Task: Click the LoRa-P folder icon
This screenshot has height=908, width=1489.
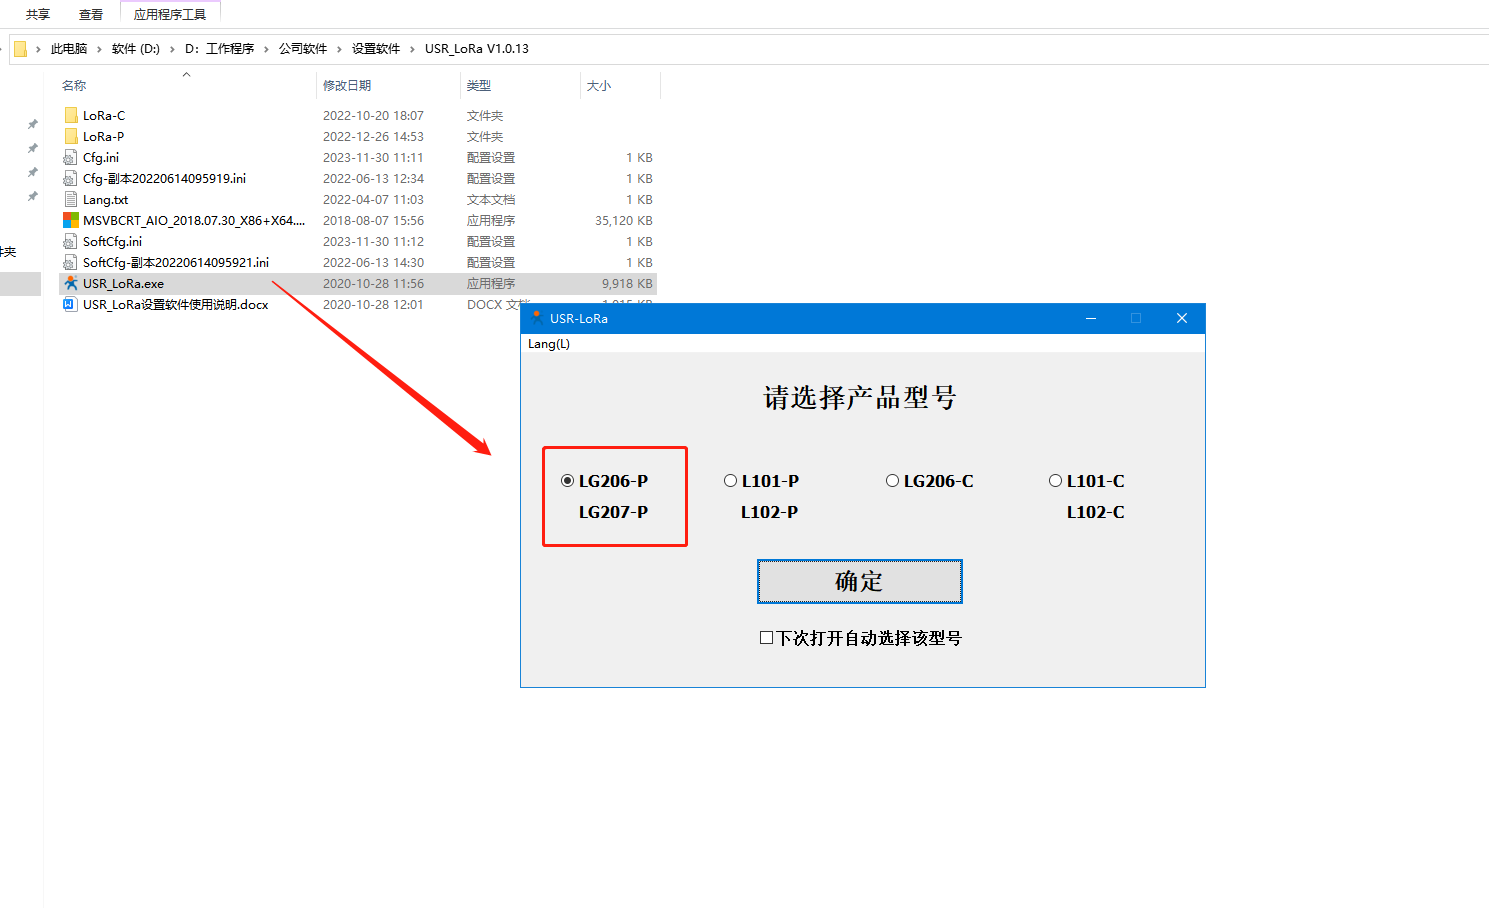Action: pyautogui.click(x=71, y=136)
